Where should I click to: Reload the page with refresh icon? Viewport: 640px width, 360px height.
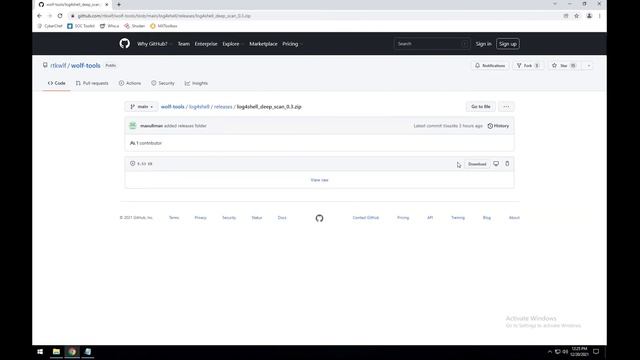point(60,16)
